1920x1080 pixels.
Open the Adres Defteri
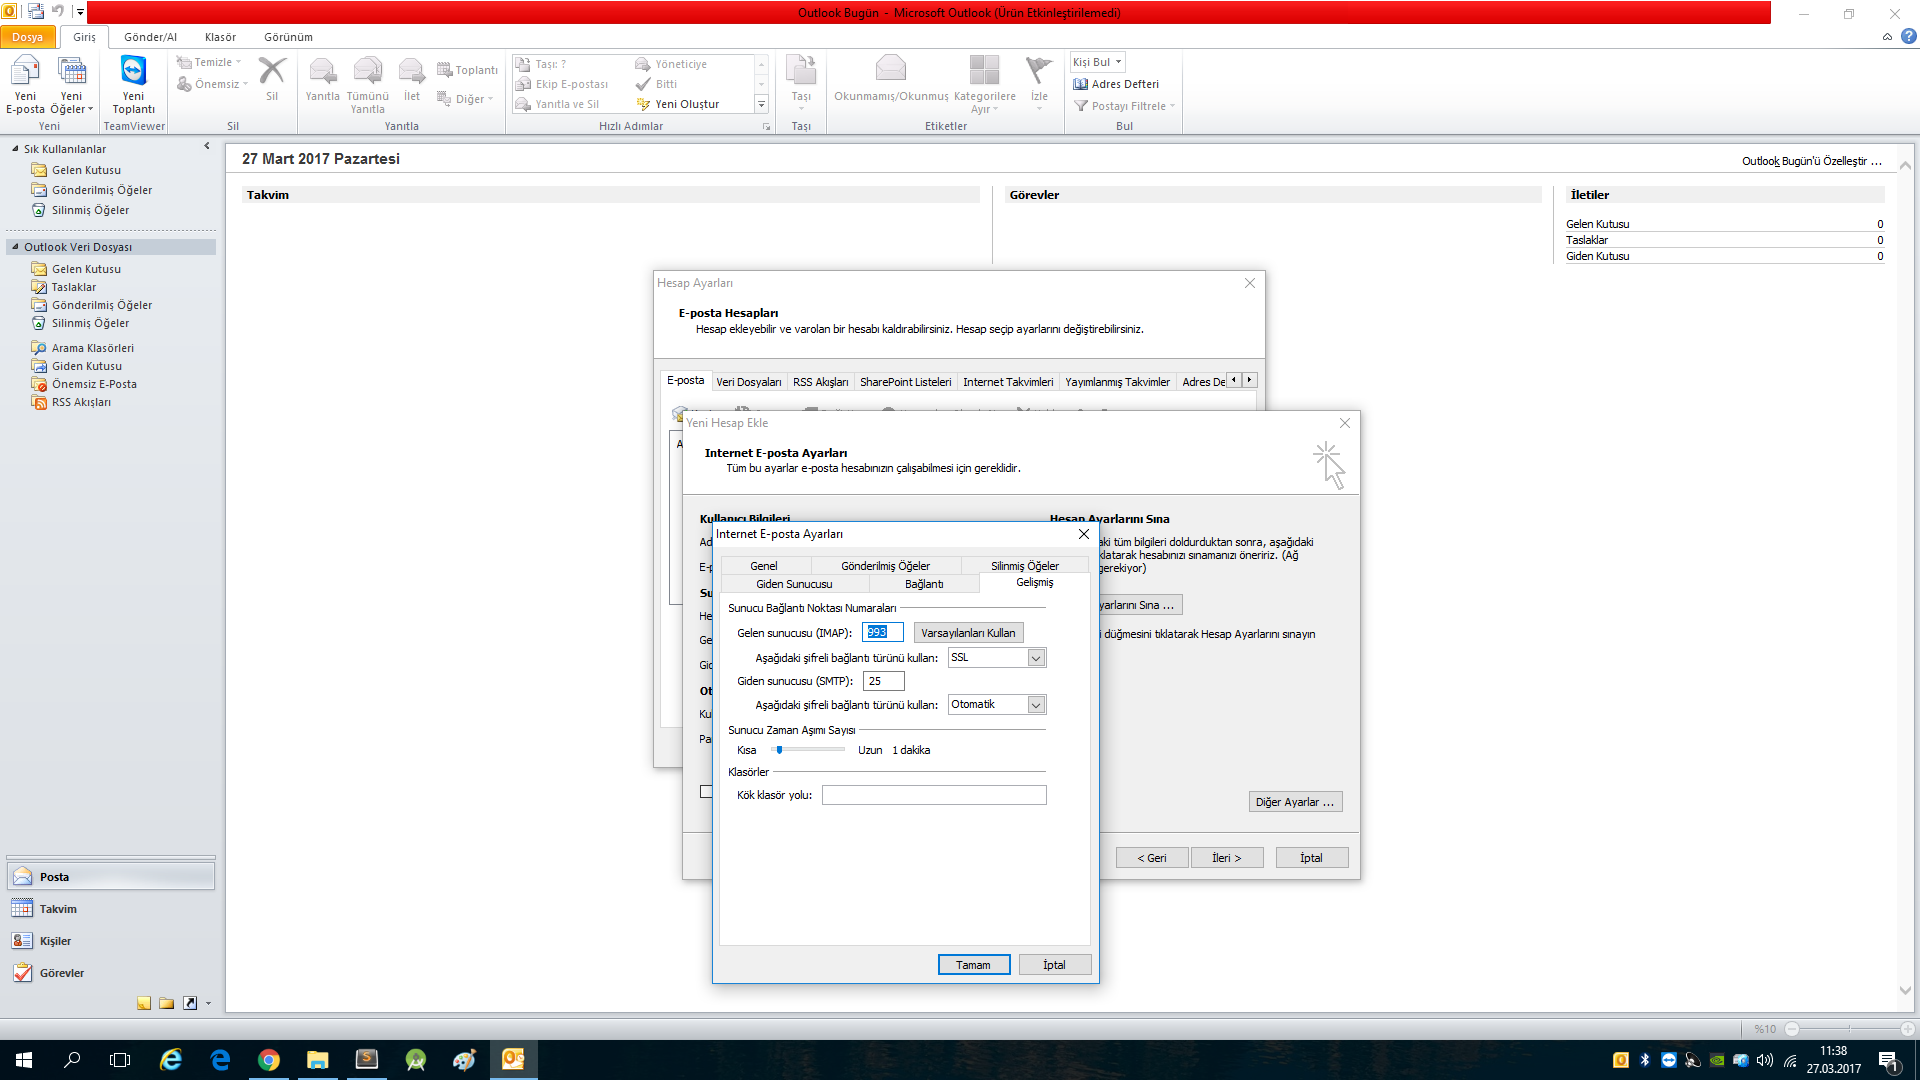tap(1116, 84)
